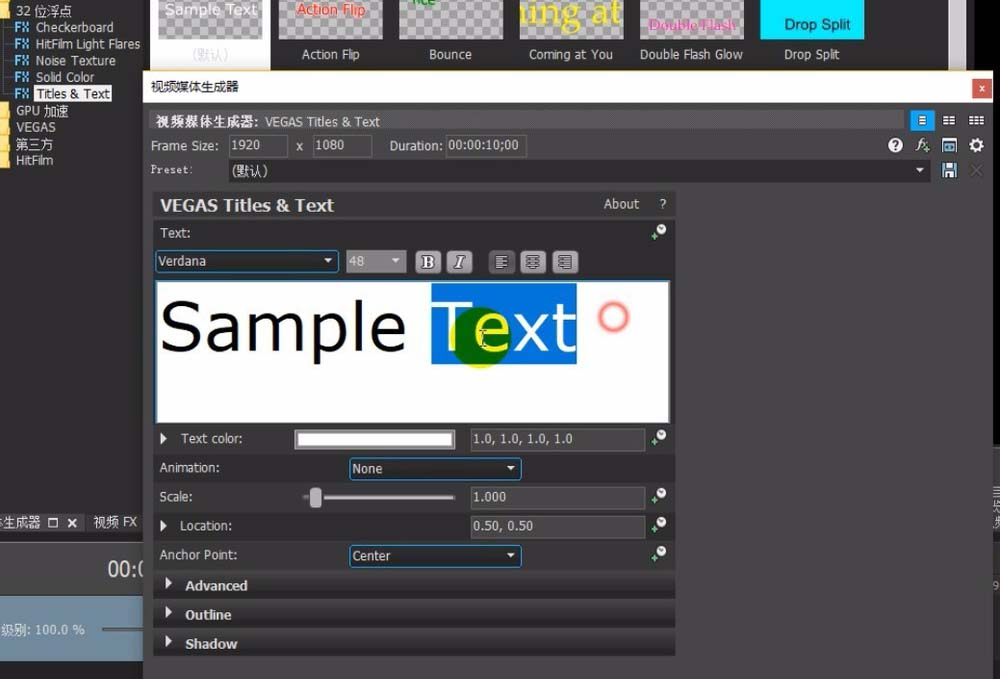
Task: Click the plugin help question mark
Action: tap(663, 204)
